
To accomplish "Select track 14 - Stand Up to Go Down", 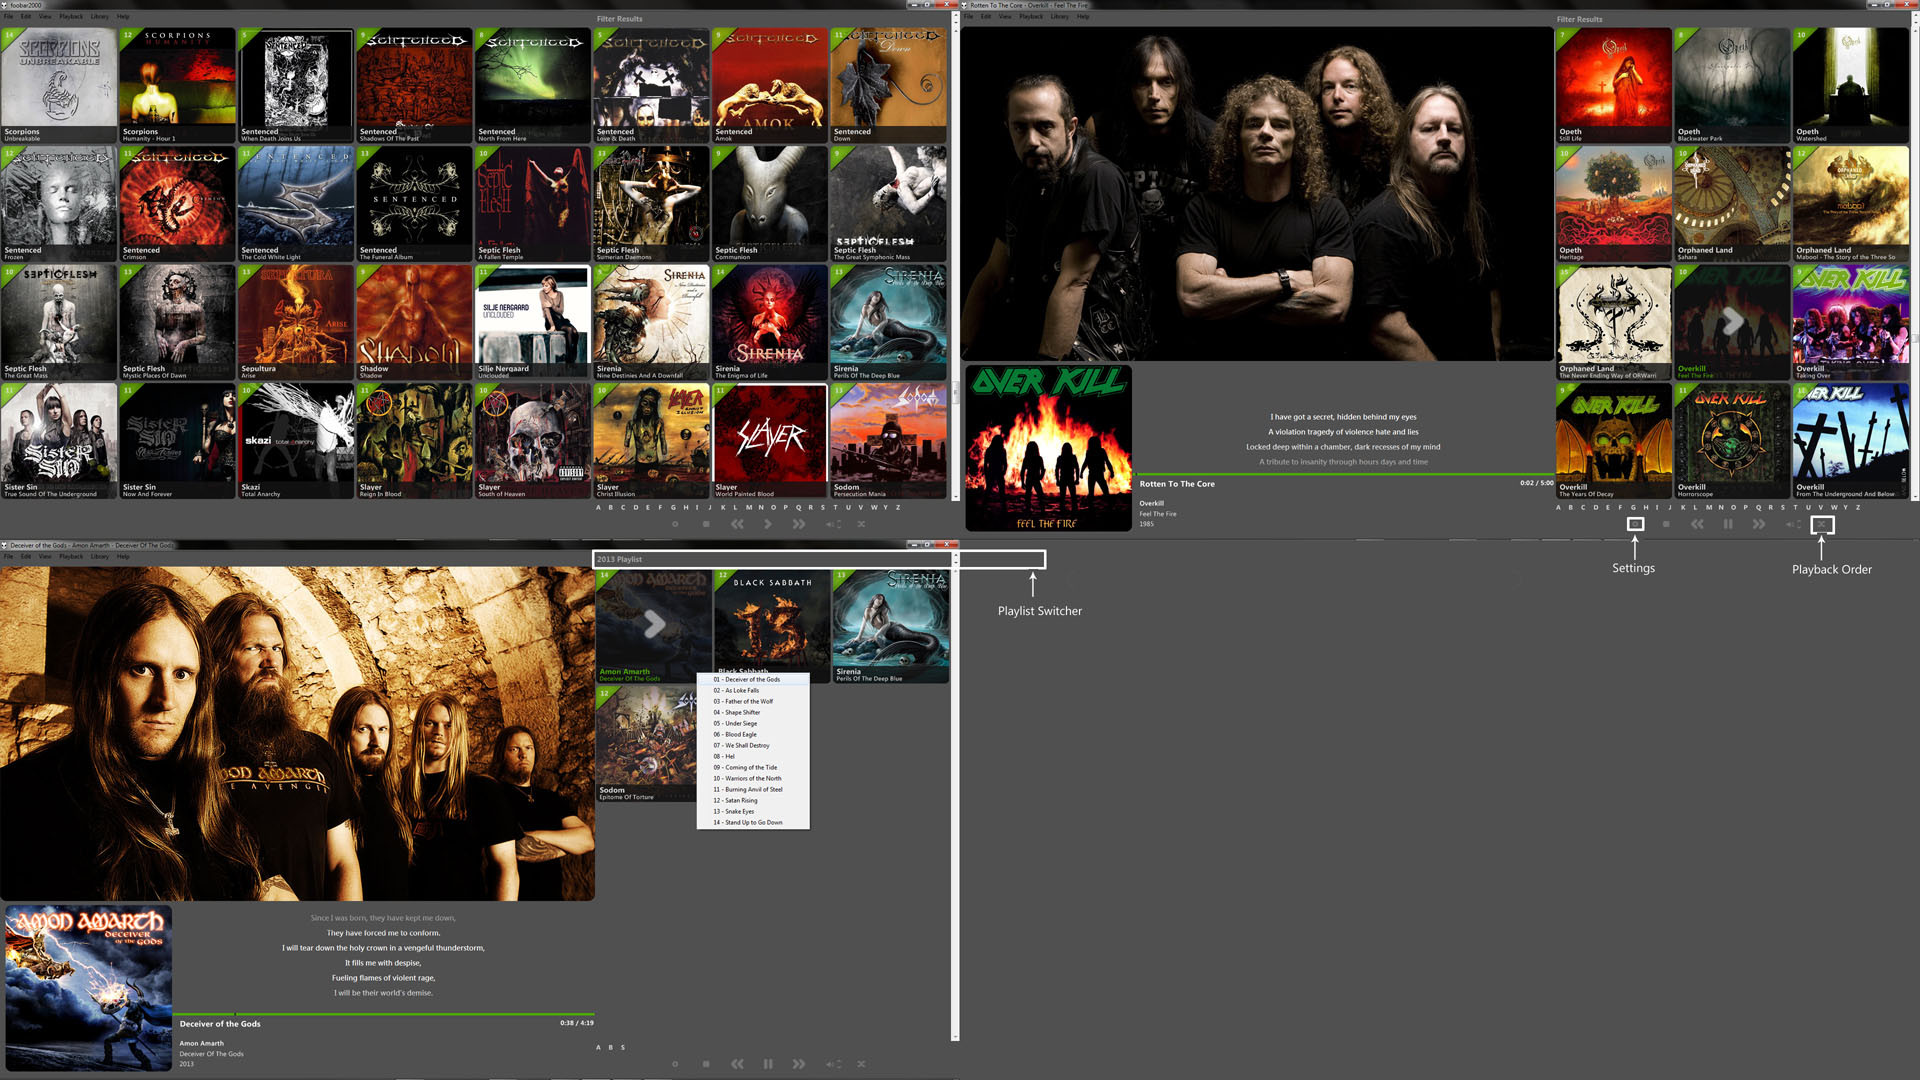I will pyautogui.click(x=753, y=823).
